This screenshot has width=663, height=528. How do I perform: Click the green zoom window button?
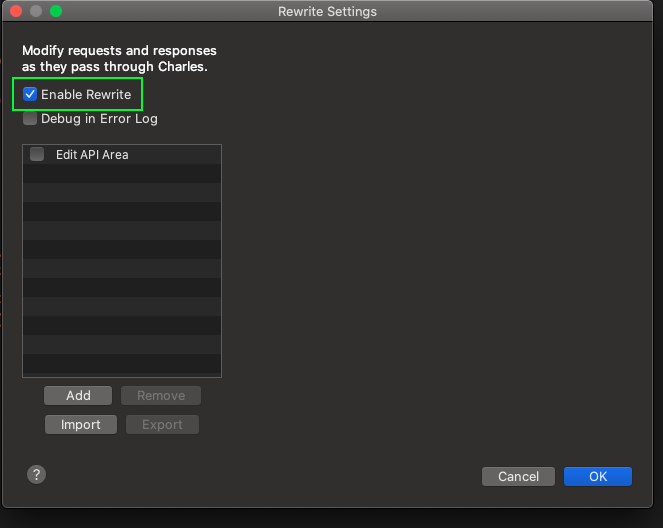pos(56,11)
